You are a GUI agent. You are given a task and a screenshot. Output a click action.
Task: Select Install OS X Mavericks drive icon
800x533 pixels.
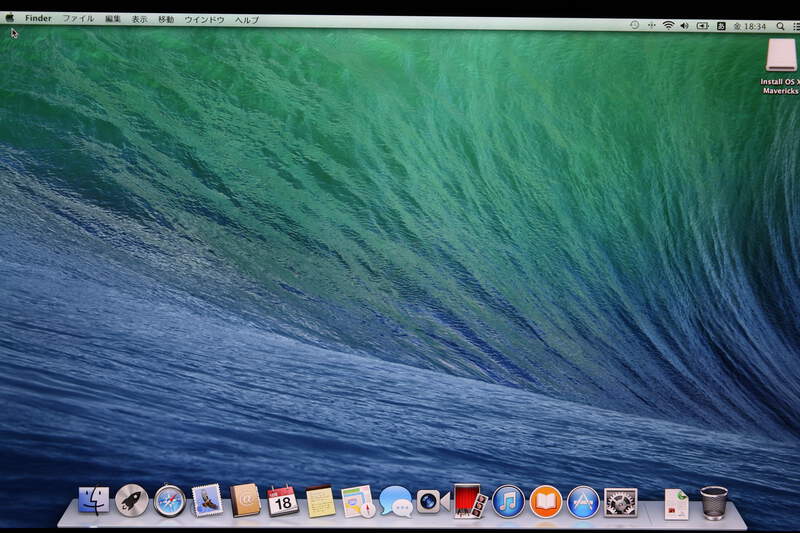(781, 56)
